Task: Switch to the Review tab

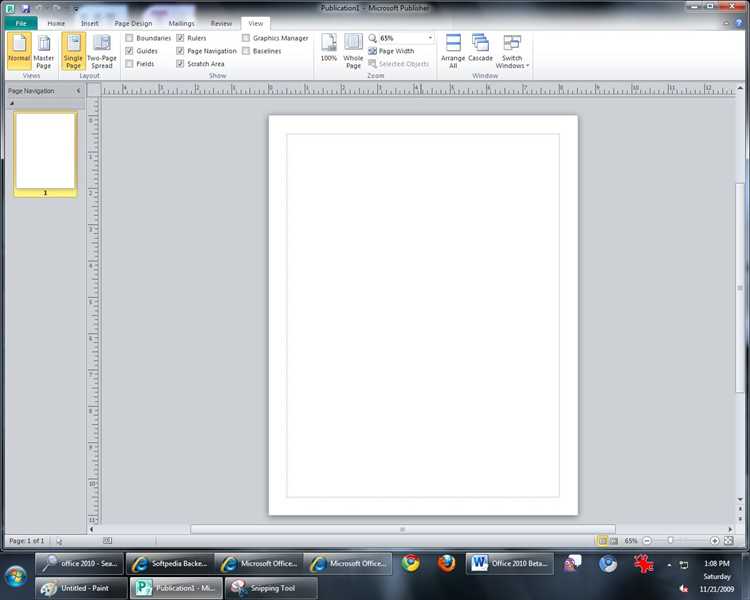Action: point(221,23)
